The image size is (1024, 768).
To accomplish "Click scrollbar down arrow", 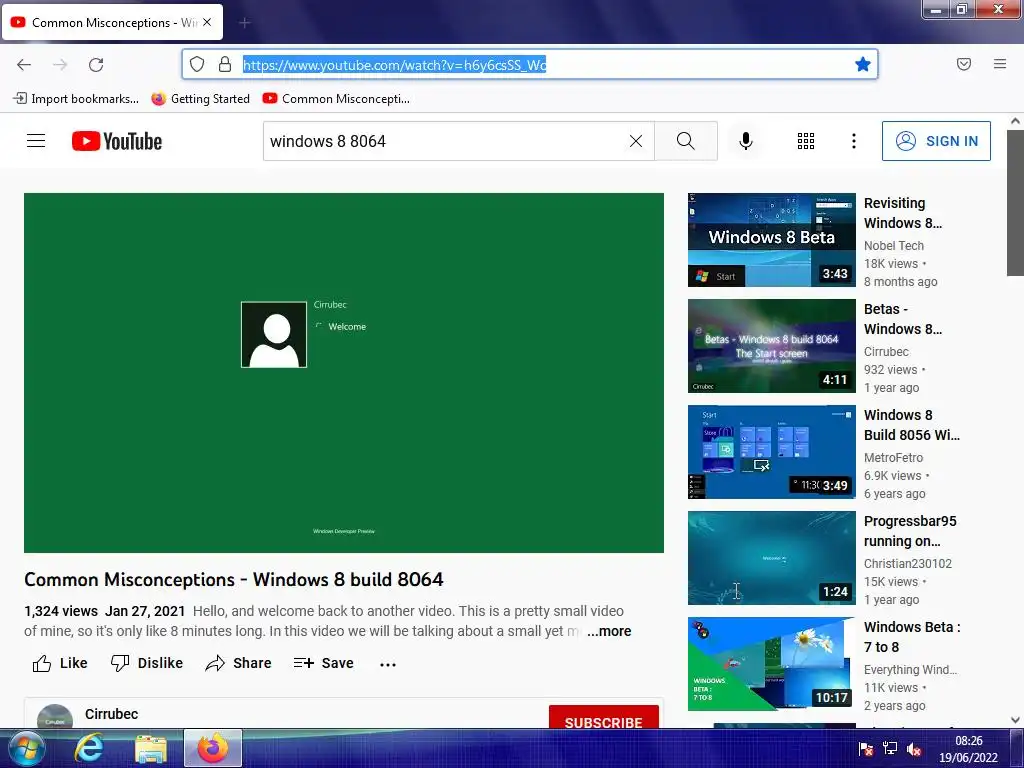I will [1015, 720].
